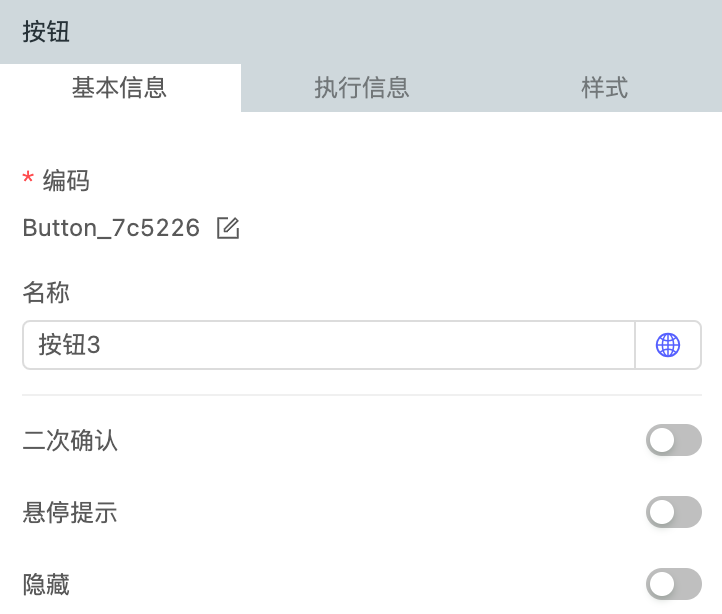The height and width of the screenshot is (614, 722).
Task: Enable the 二次确认 switch
Action: tap(673, 440)
